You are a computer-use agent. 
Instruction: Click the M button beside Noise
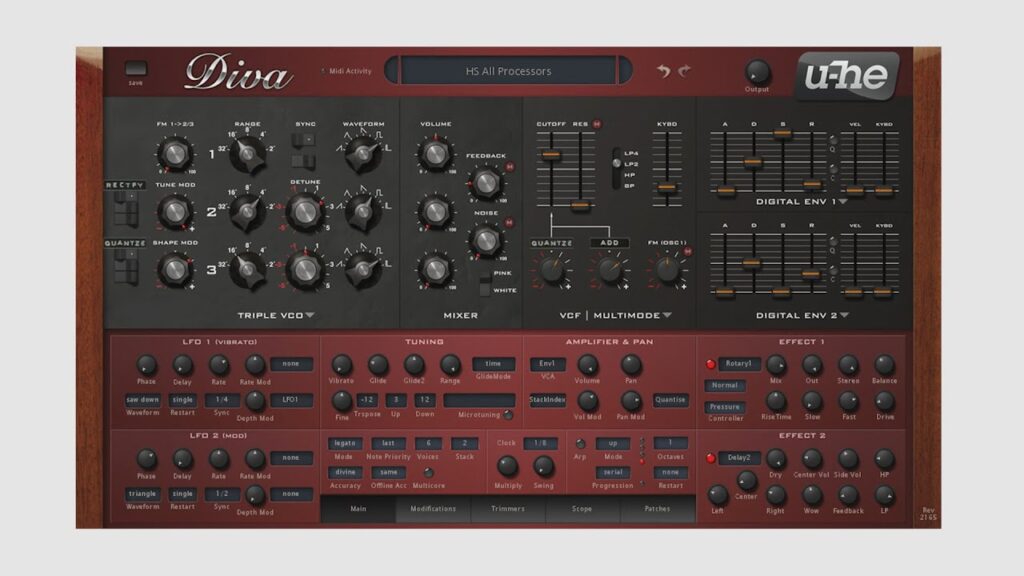509,223
